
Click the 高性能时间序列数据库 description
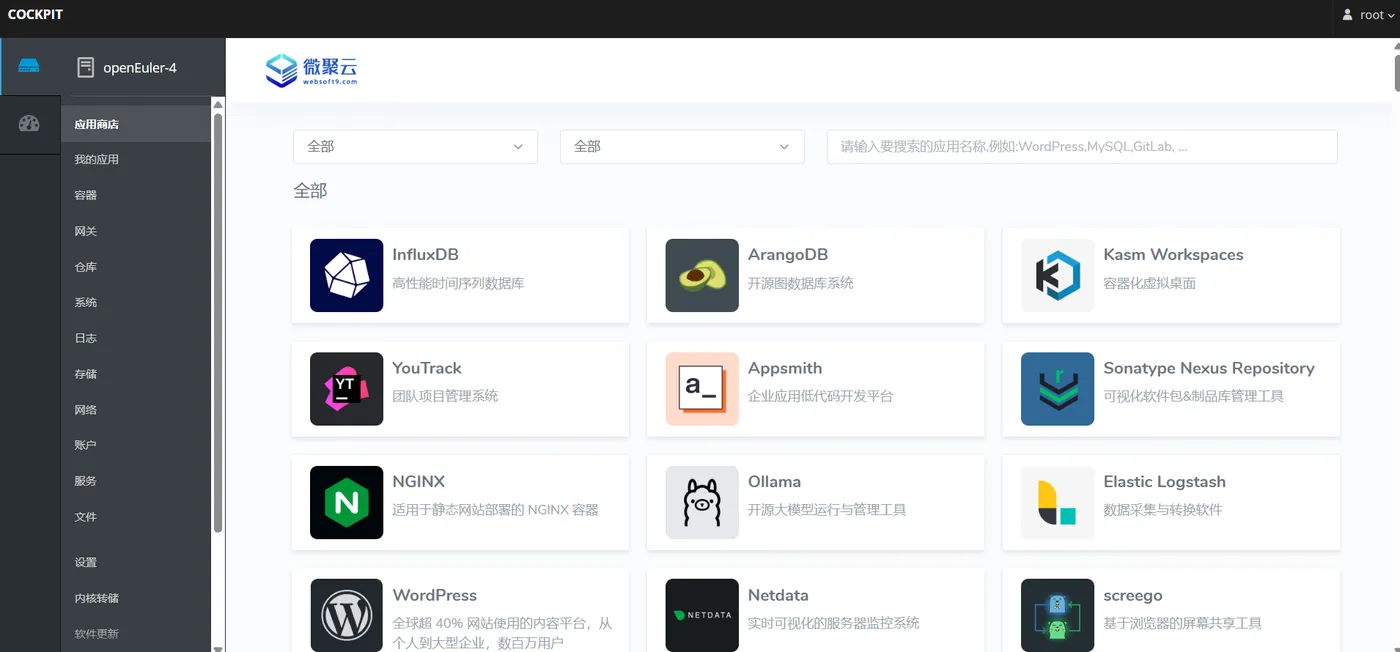[x=458, y=283]
